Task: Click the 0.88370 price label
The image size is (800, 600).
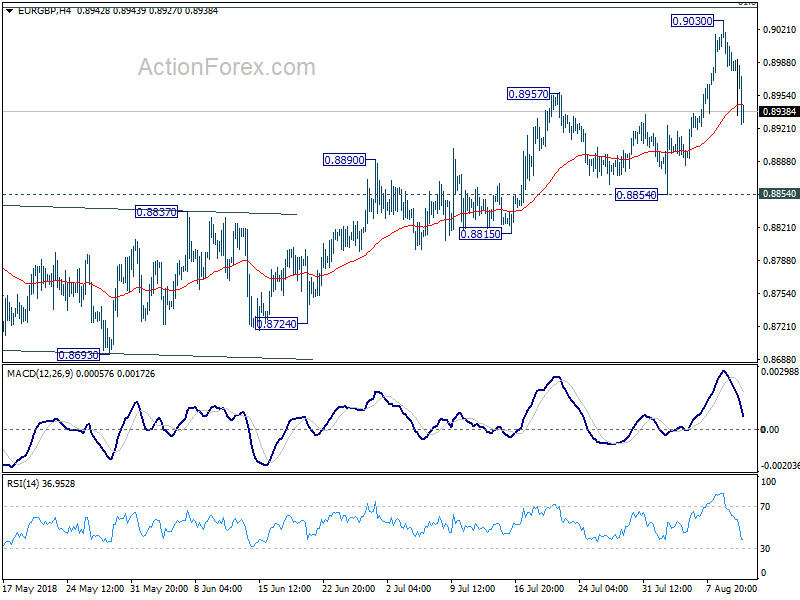Action: pos(157,212)
